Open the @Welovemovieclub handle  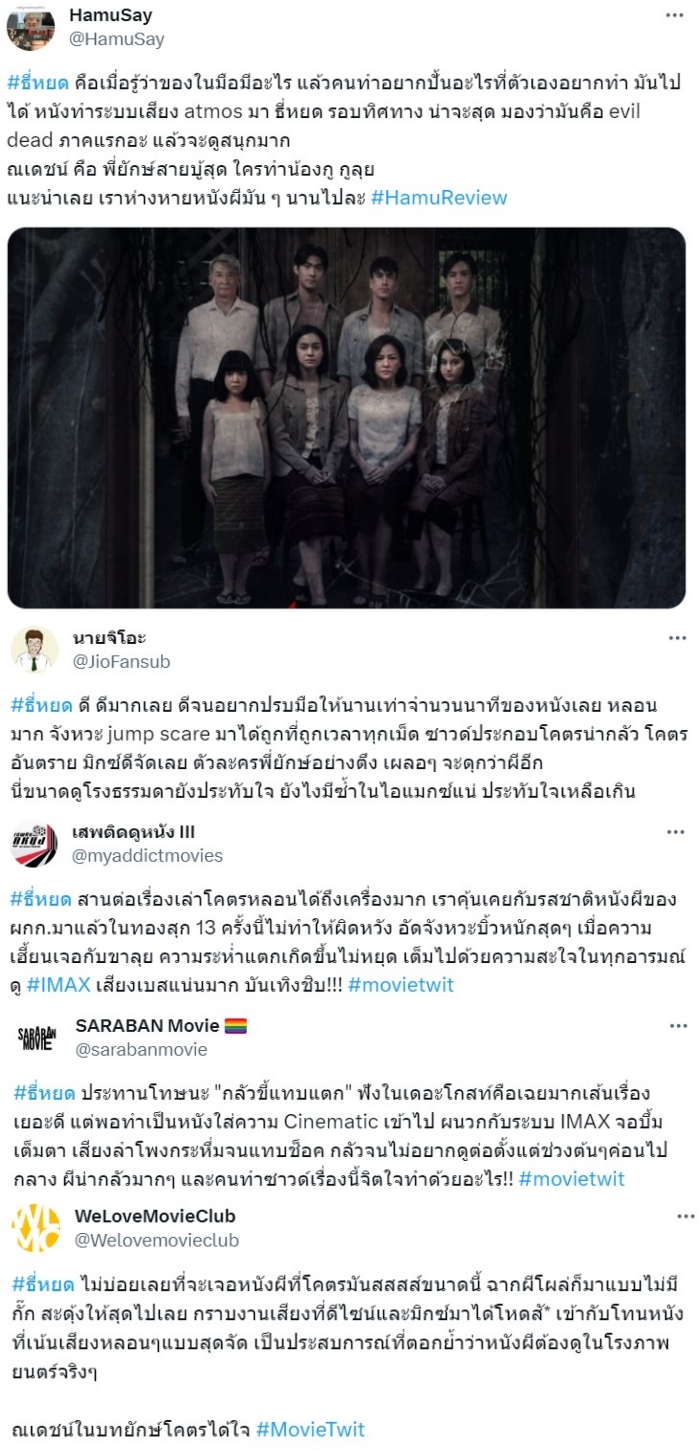pos(157,1240)
